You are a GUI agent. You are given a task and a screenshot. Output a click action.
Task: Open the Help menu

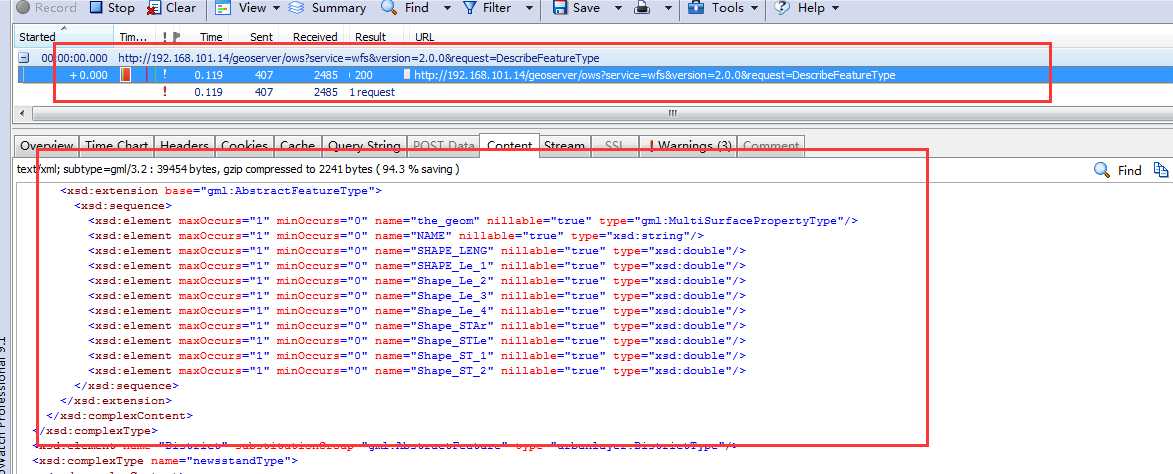[x=806, y=7]
